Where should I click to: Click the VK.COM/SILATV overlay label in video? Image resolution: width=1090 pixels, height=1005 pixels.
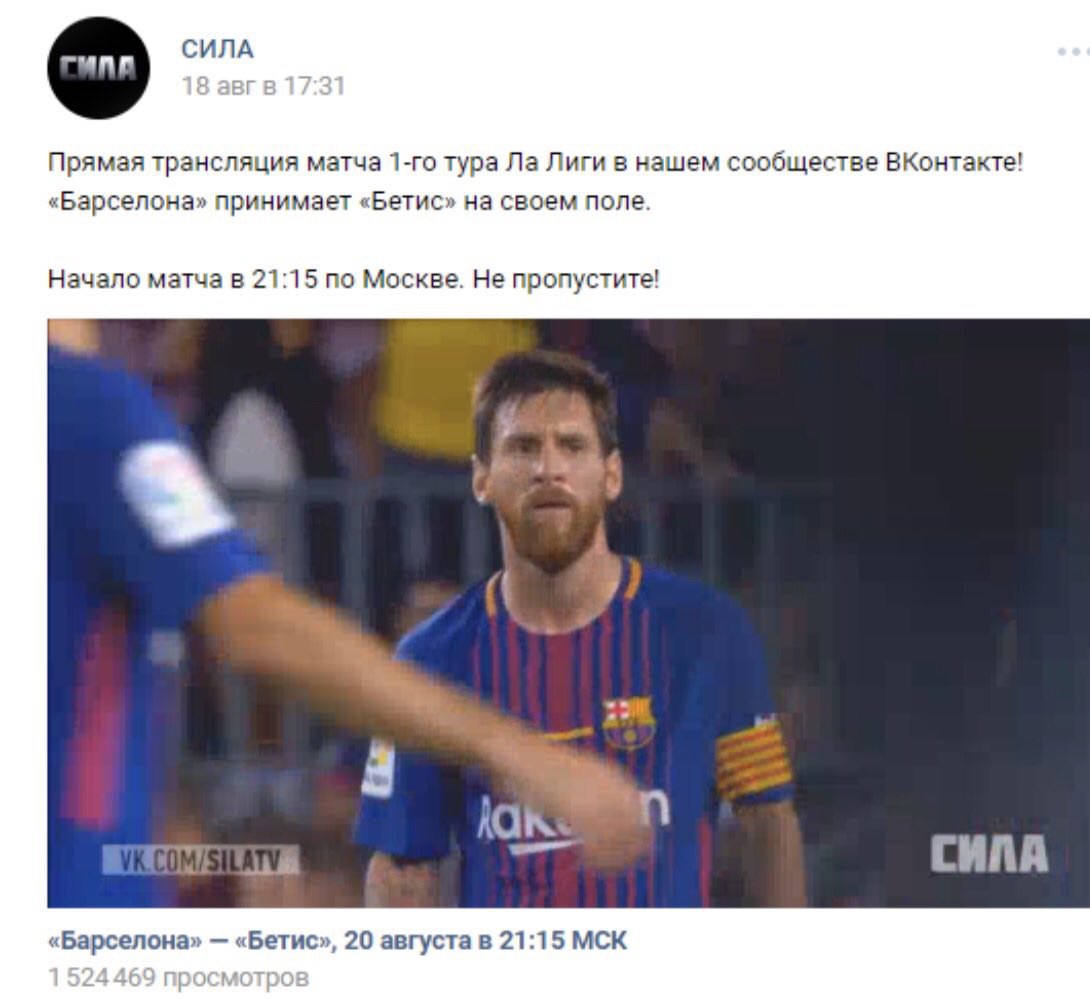pyautogui.click(x=201, y=860)
